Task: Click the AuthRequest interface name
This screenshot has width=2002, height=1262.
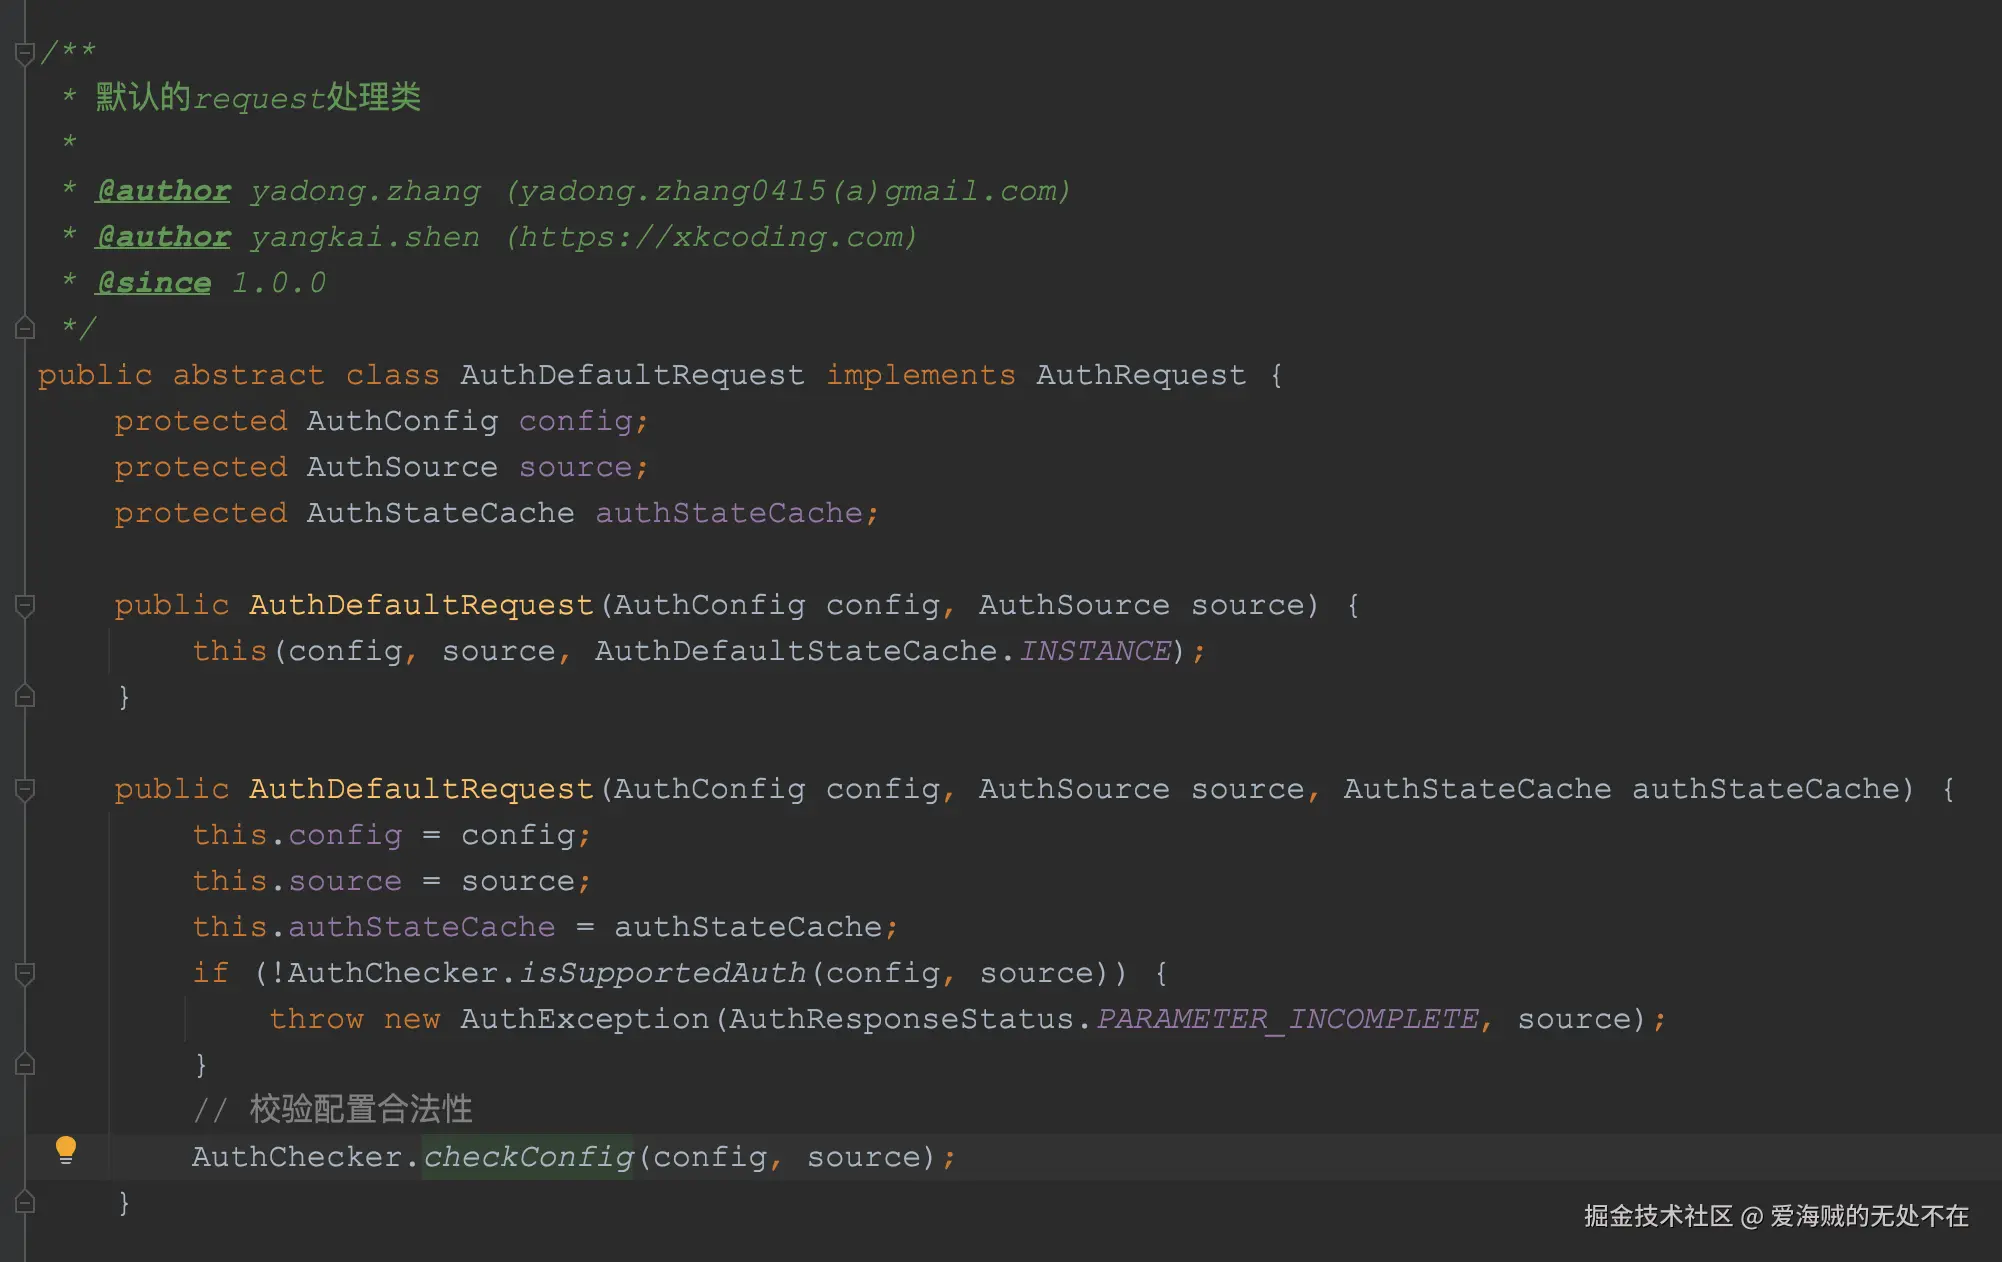Action: (x=1141, y=375)
